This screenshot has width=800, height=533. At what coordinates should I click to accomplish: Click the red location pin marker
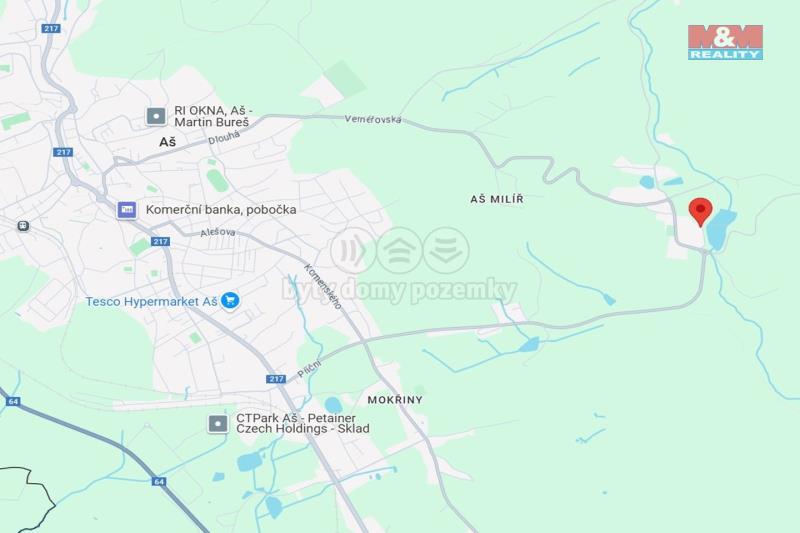point(701,211)
